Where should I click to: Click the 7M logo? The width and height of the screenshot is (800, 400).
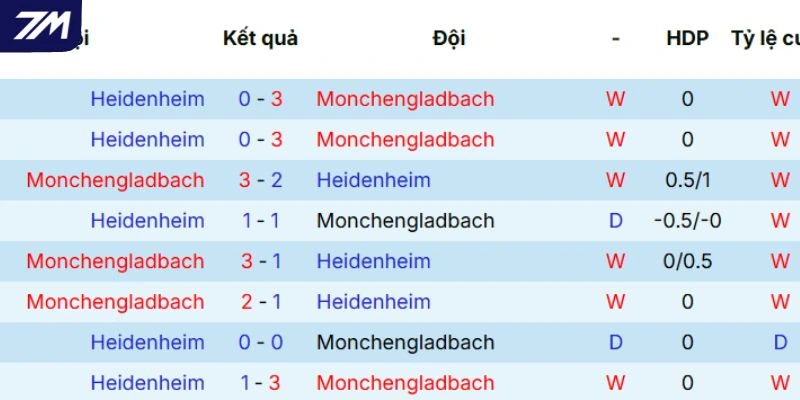pyautogui.click(x=41, y=24)
